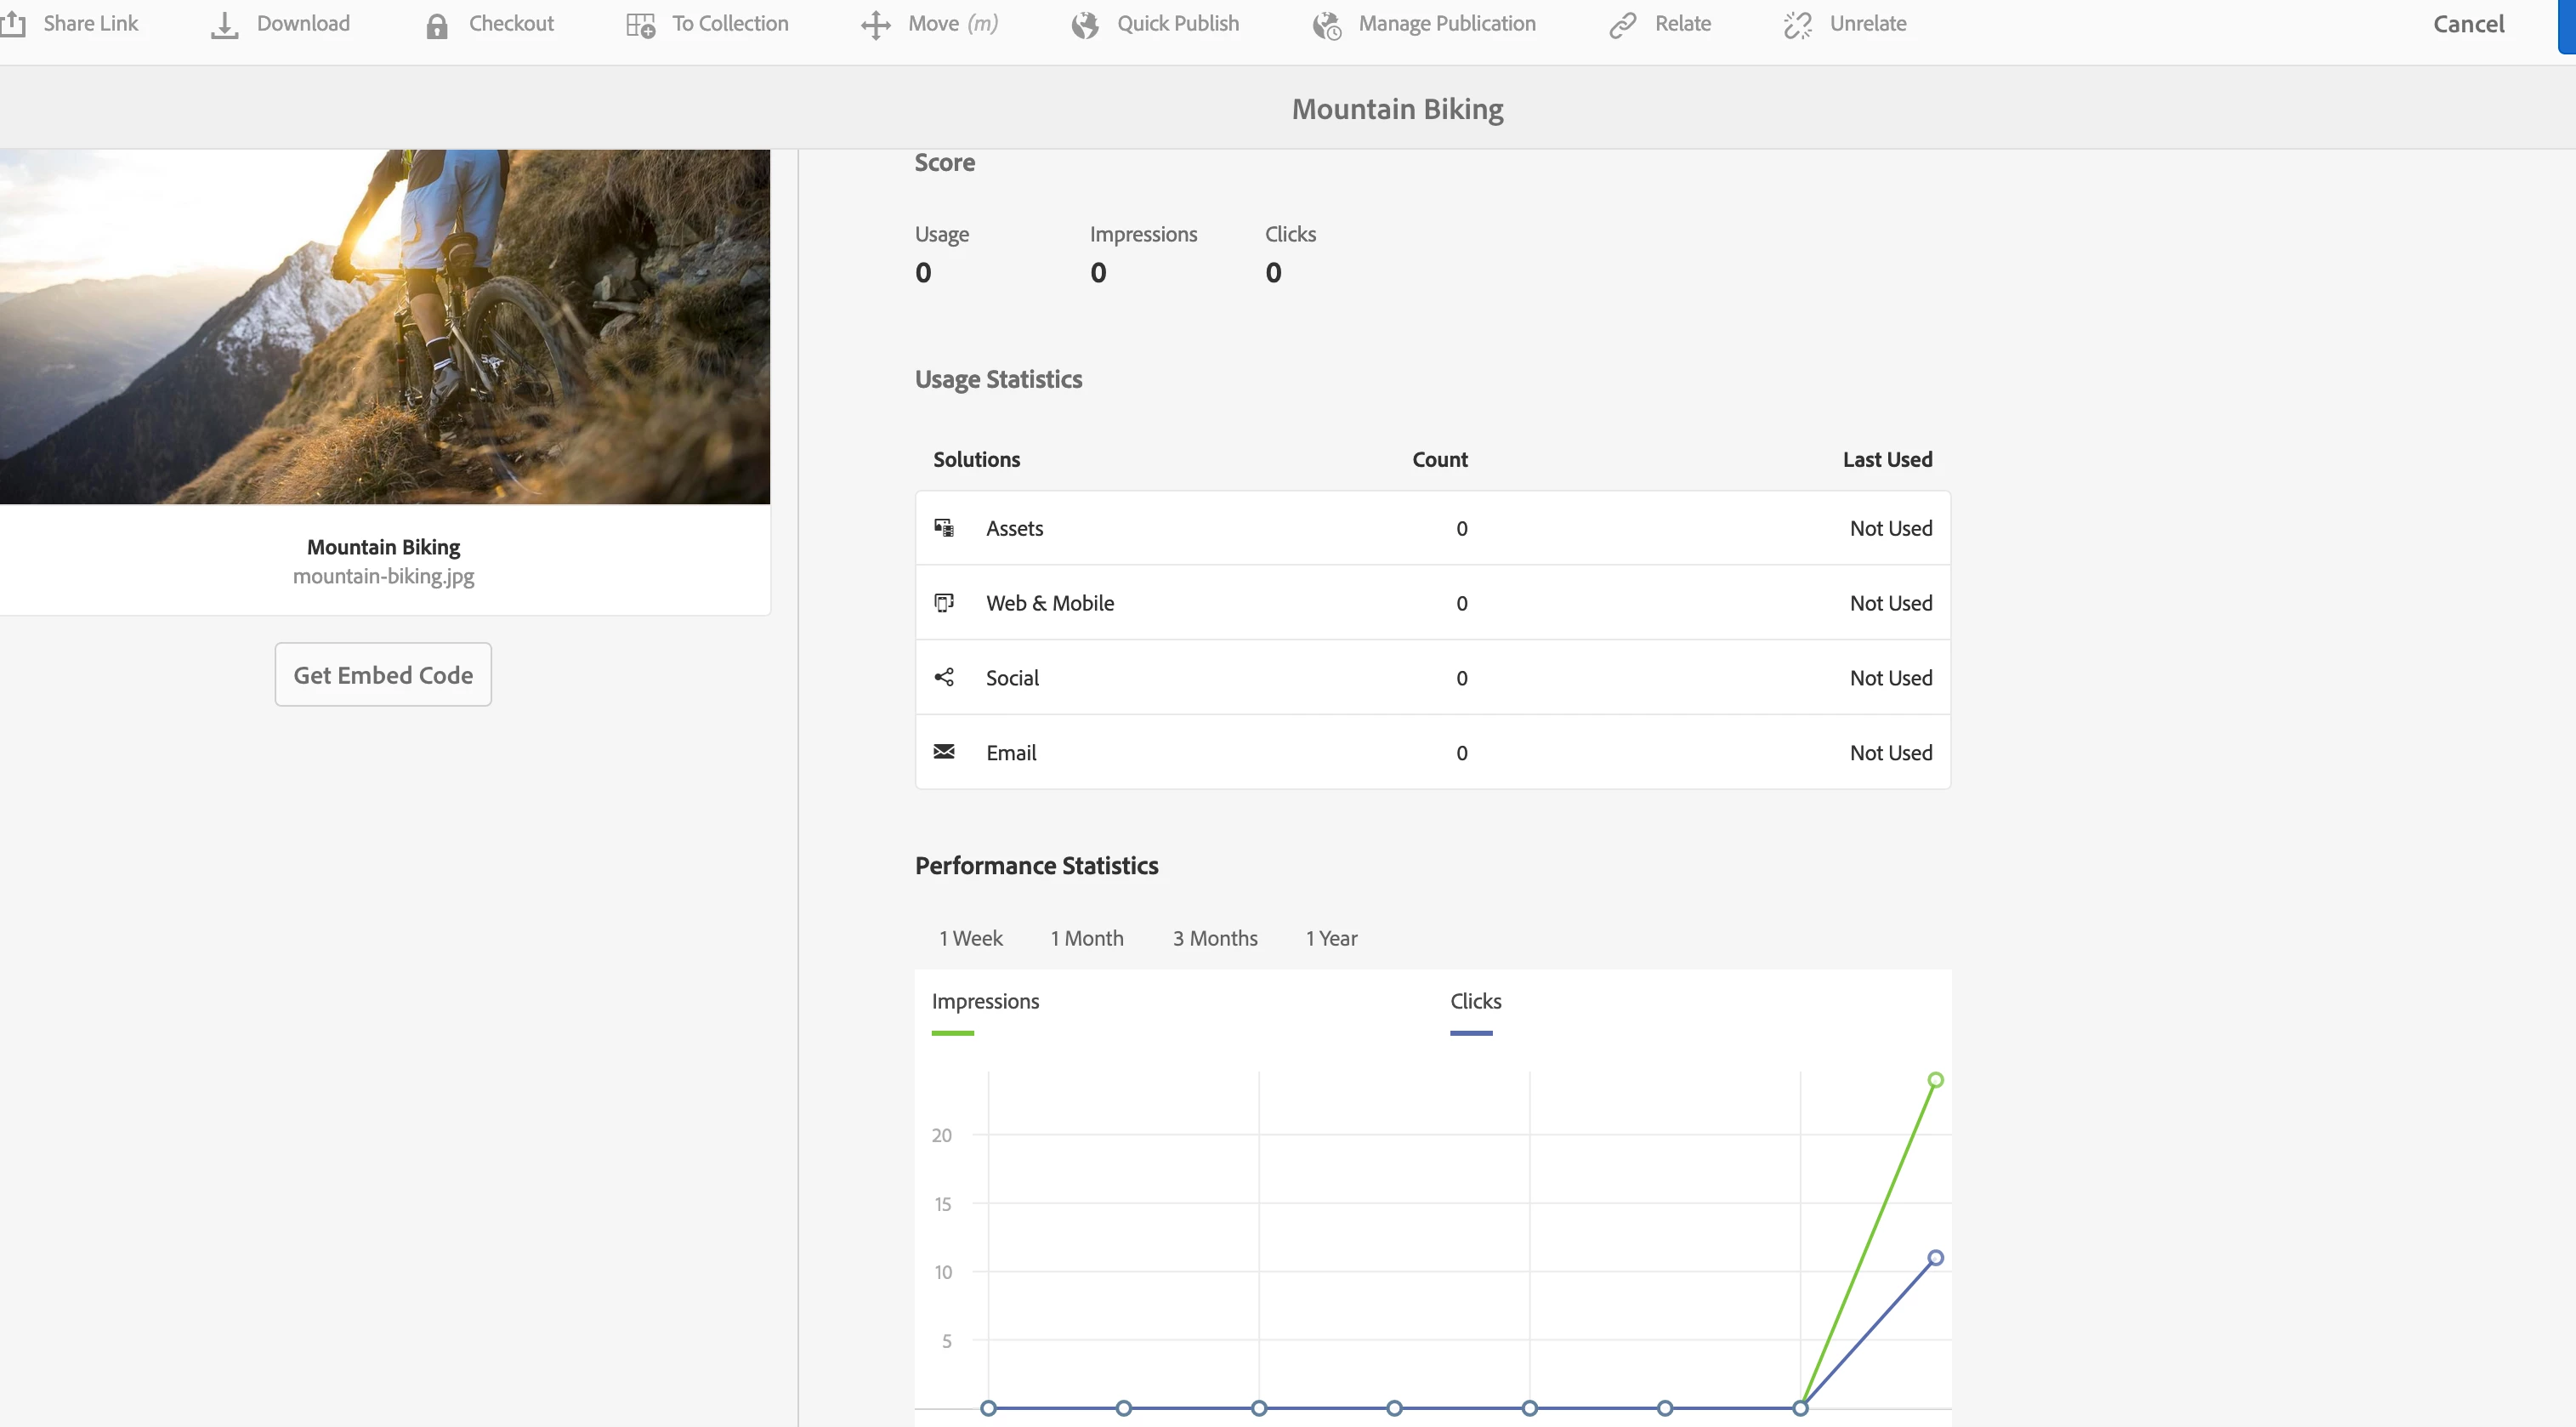Click the green Impressions peak data point
The height and width of the screenshot is (1427, 2576).
(1935, 1080)
